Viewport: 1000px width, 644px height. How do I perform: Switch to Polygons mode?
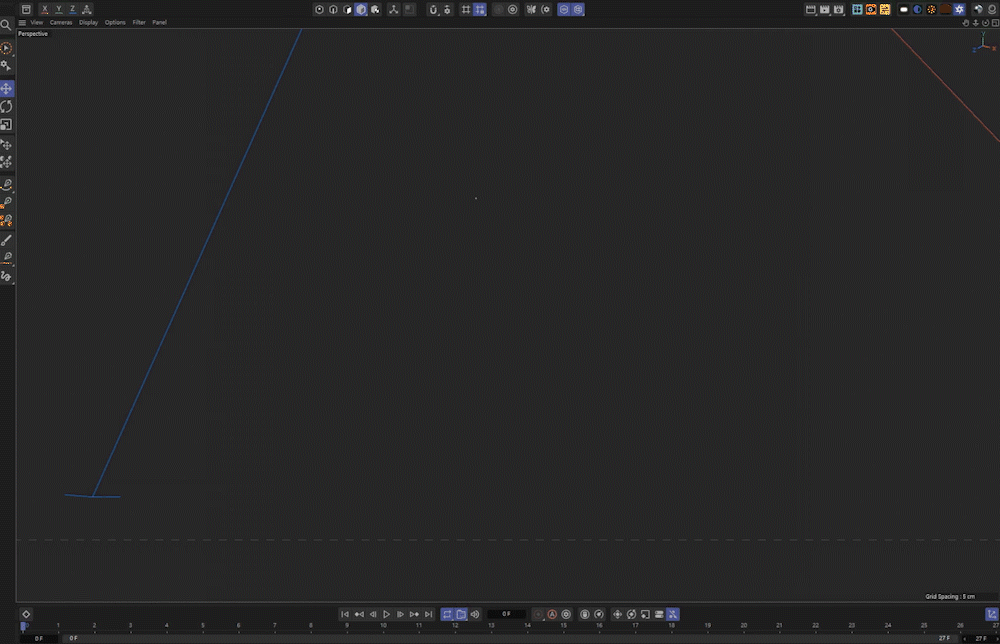click(348, 10)
